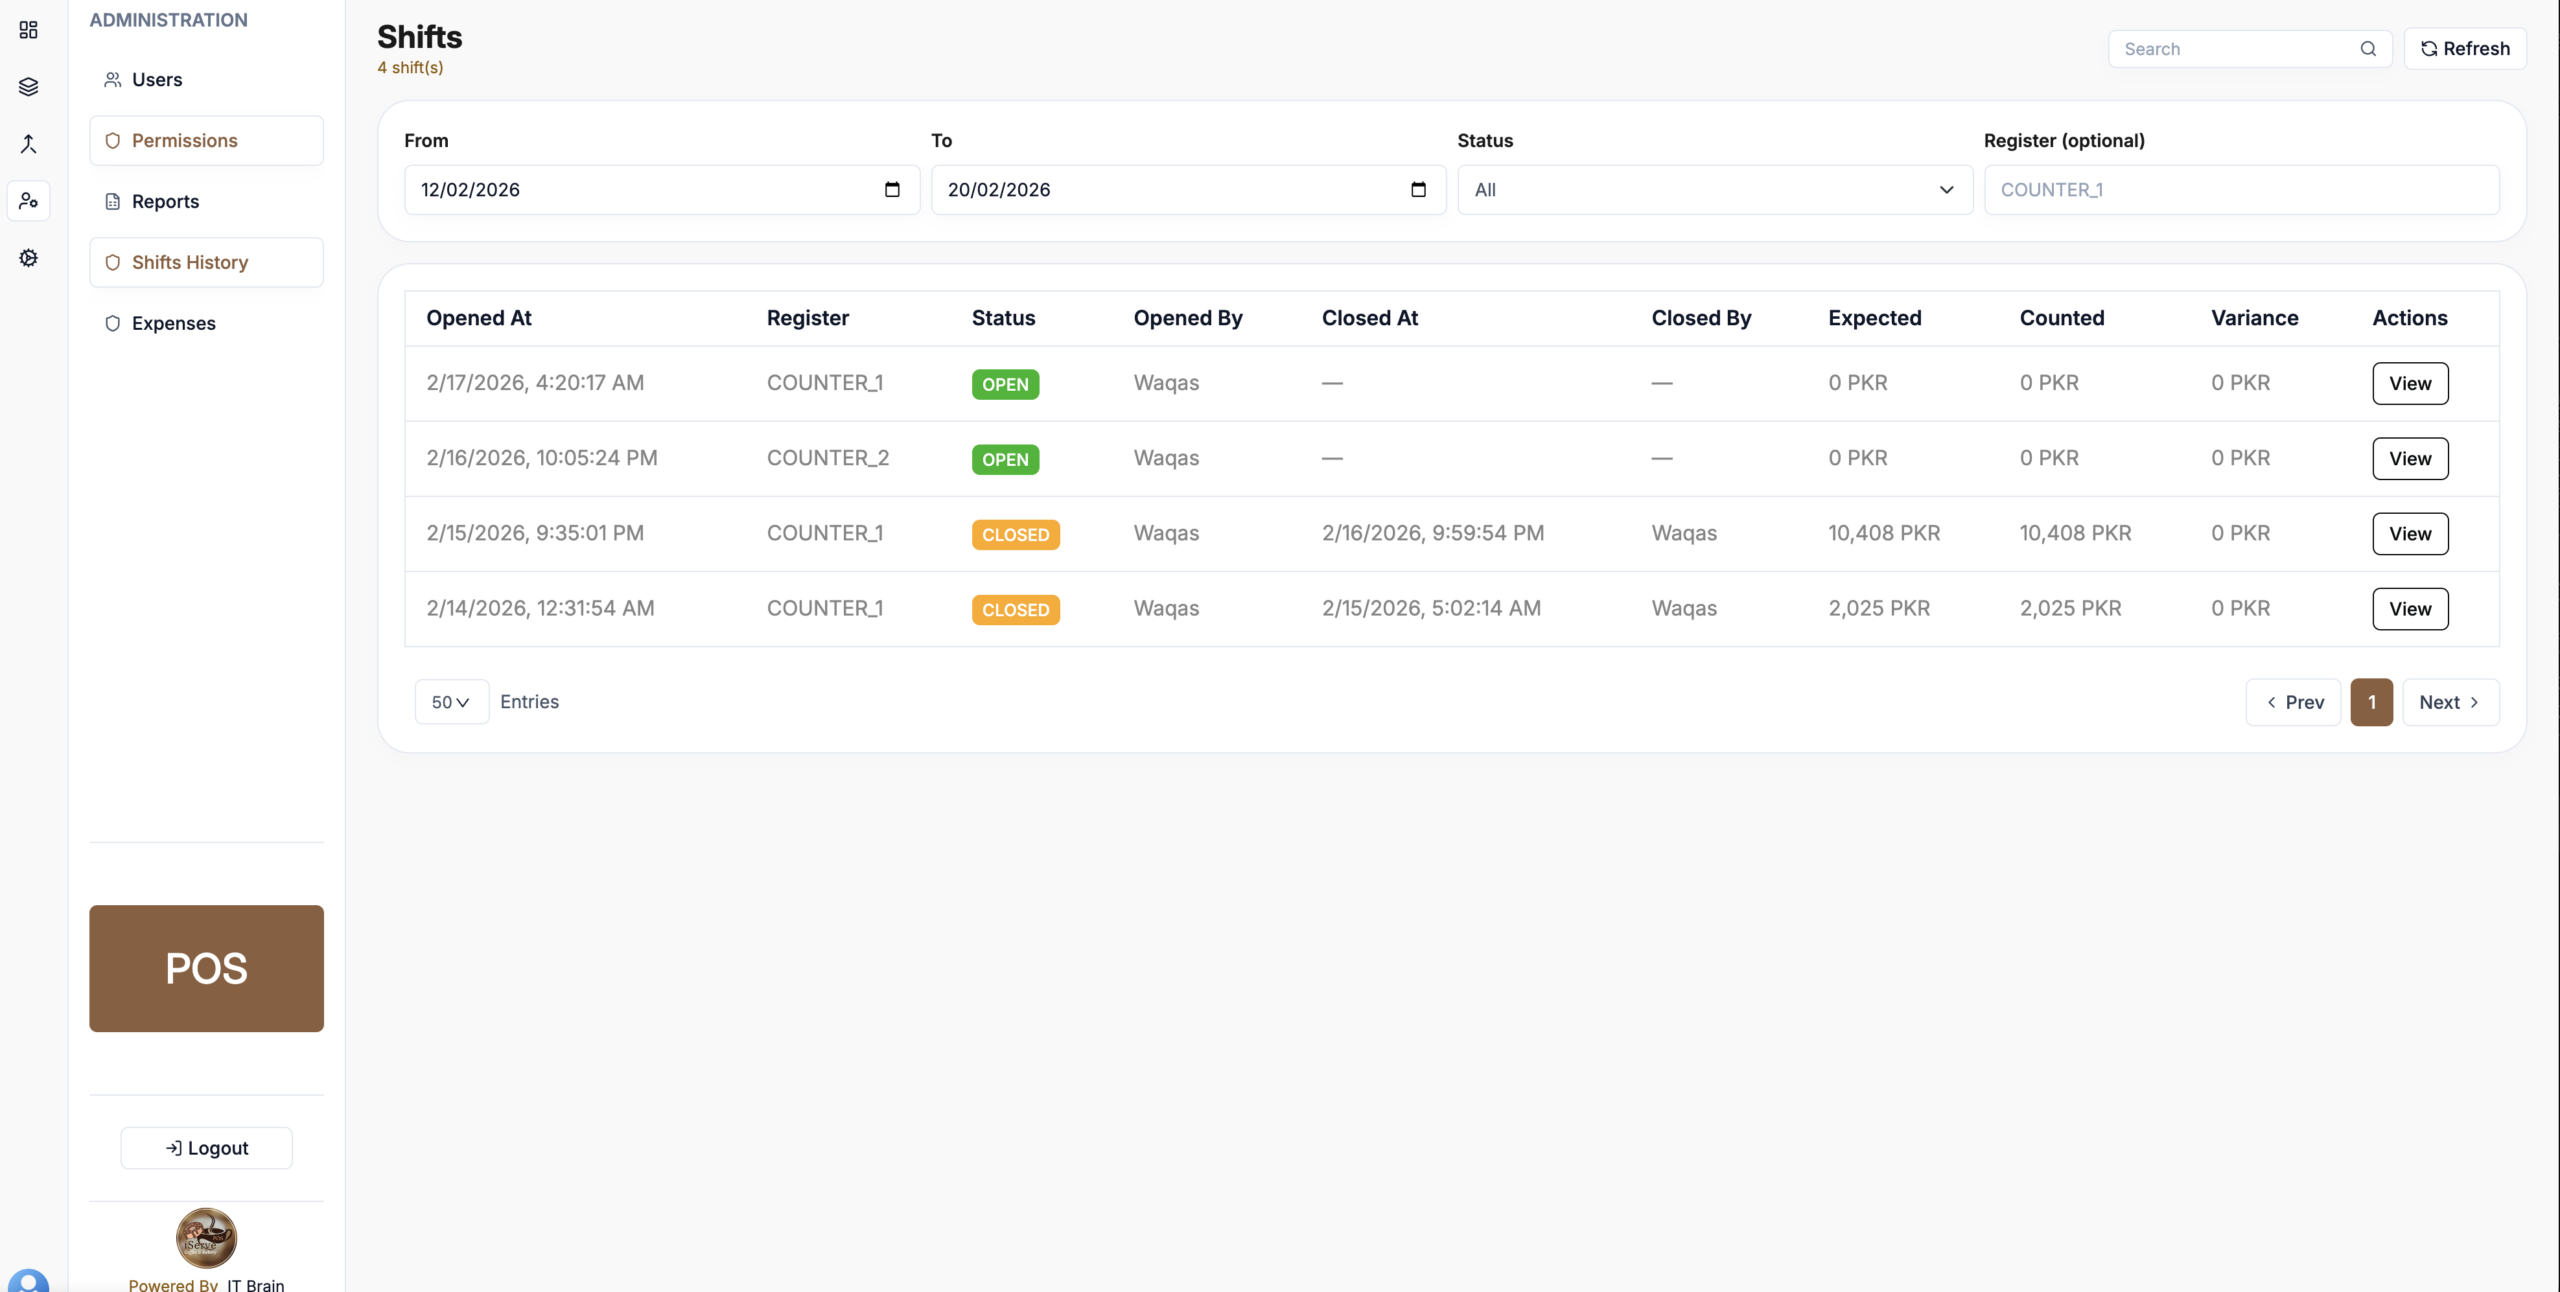Open the stacked layers icon in left rail
Screen dimensions: 2560x1292
point(28,87)
